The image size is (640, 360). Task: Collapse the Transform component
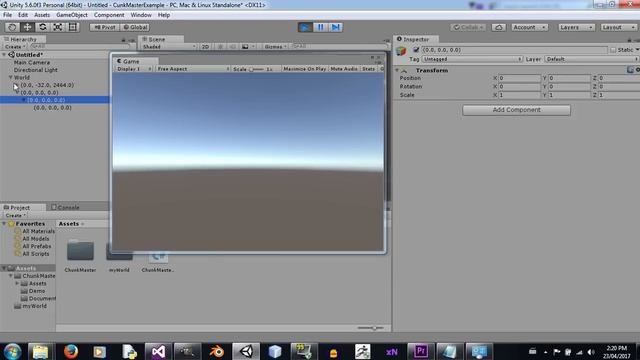coord(397,70)
